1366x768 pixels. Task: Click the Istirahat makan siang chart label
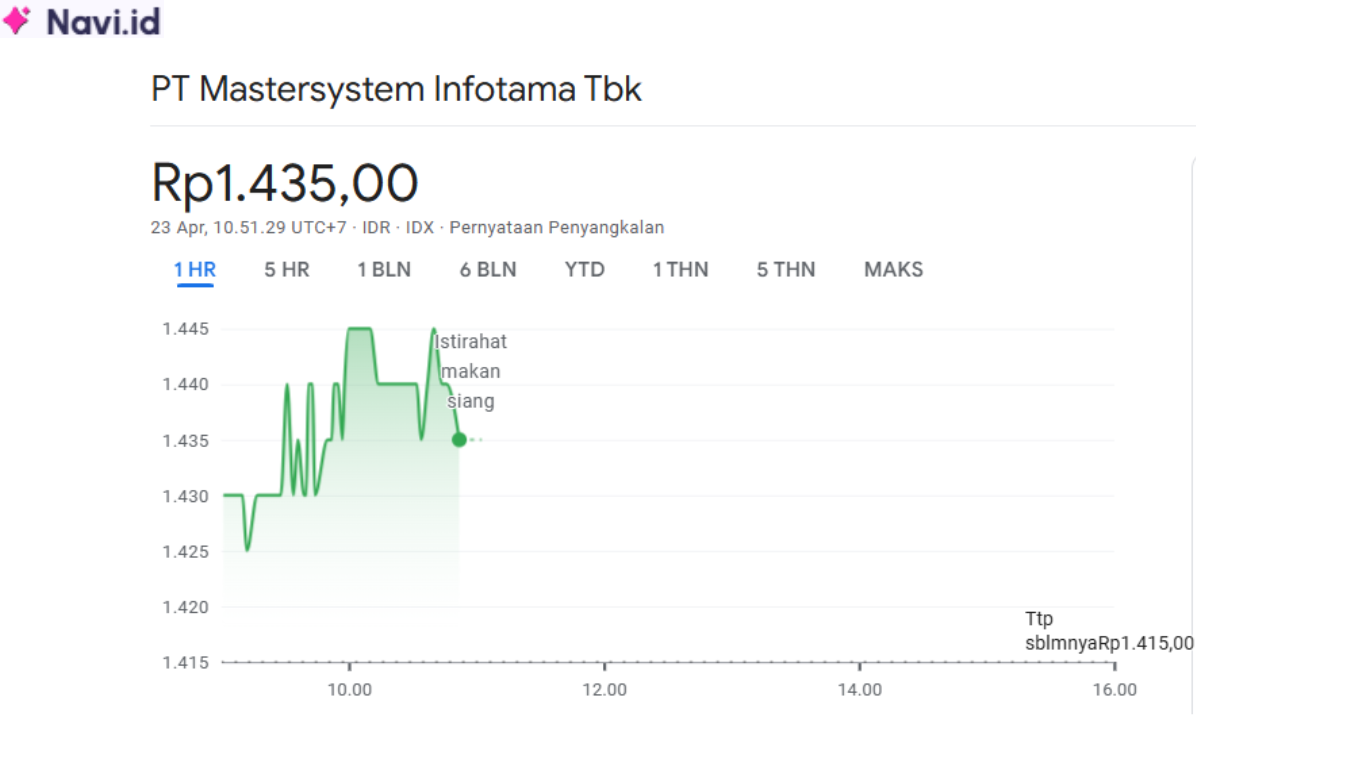coord(470,371)
